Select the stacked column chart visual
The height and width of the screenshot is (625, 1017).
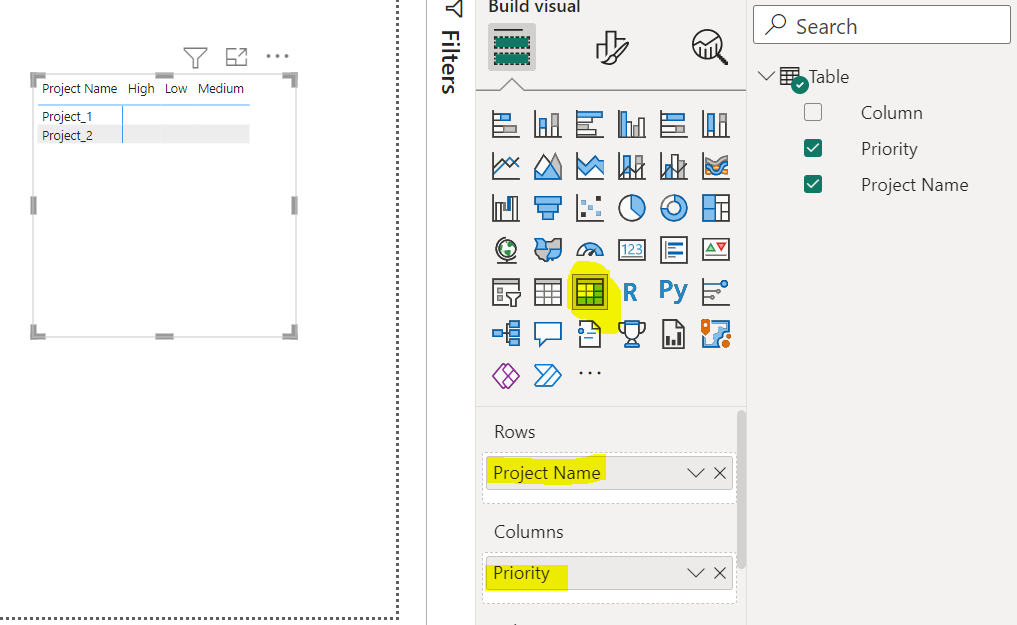pyautogui.click(x=547, y=124)
